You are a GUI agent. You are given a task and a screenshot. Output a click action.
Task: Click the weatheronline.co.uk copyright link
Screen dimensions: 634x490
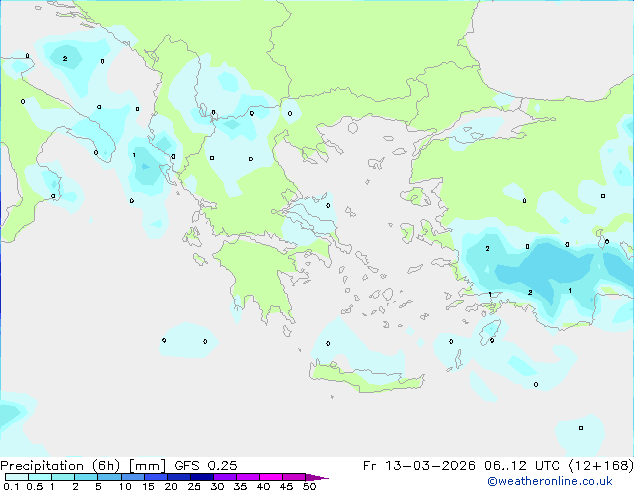pyautogui.click(x=550, y=482)
